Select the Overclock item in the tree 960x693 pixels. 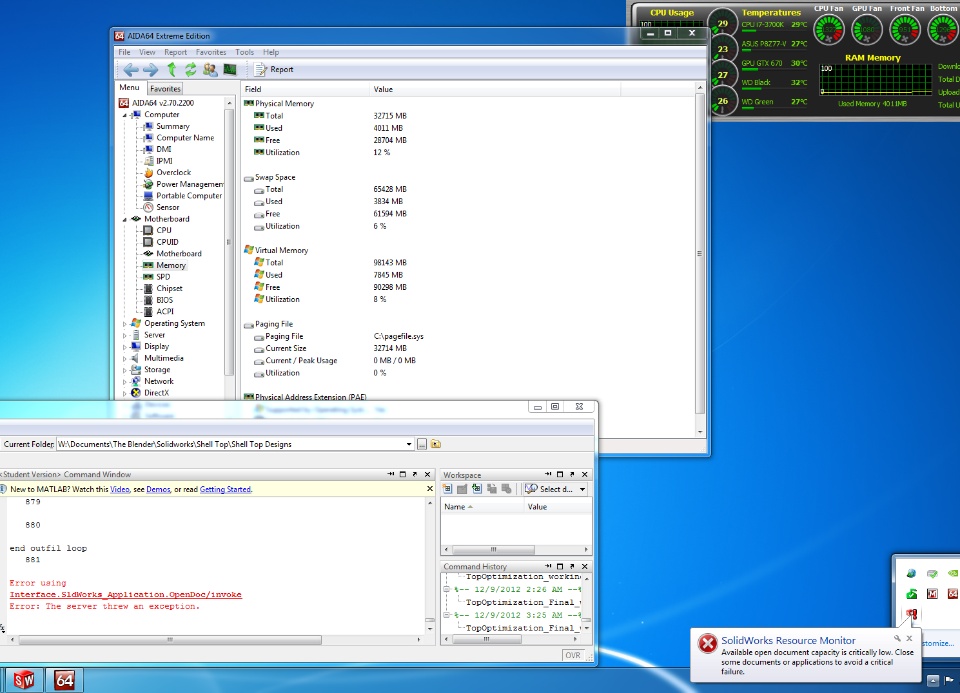[x=173, y=173]
